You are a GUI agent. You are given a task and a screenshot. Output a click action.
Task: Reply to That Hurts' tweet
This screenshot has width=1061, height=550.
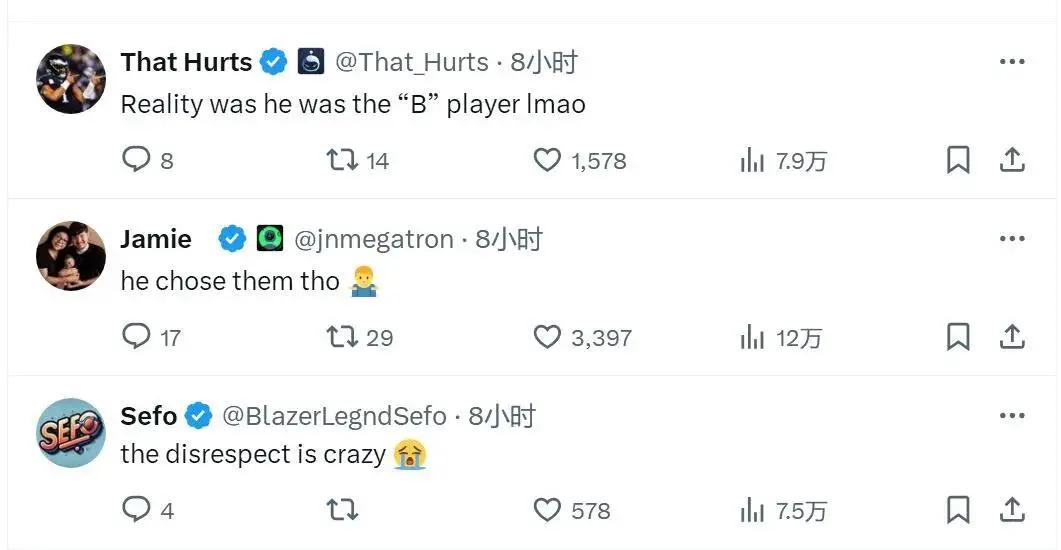pos(136,160)
